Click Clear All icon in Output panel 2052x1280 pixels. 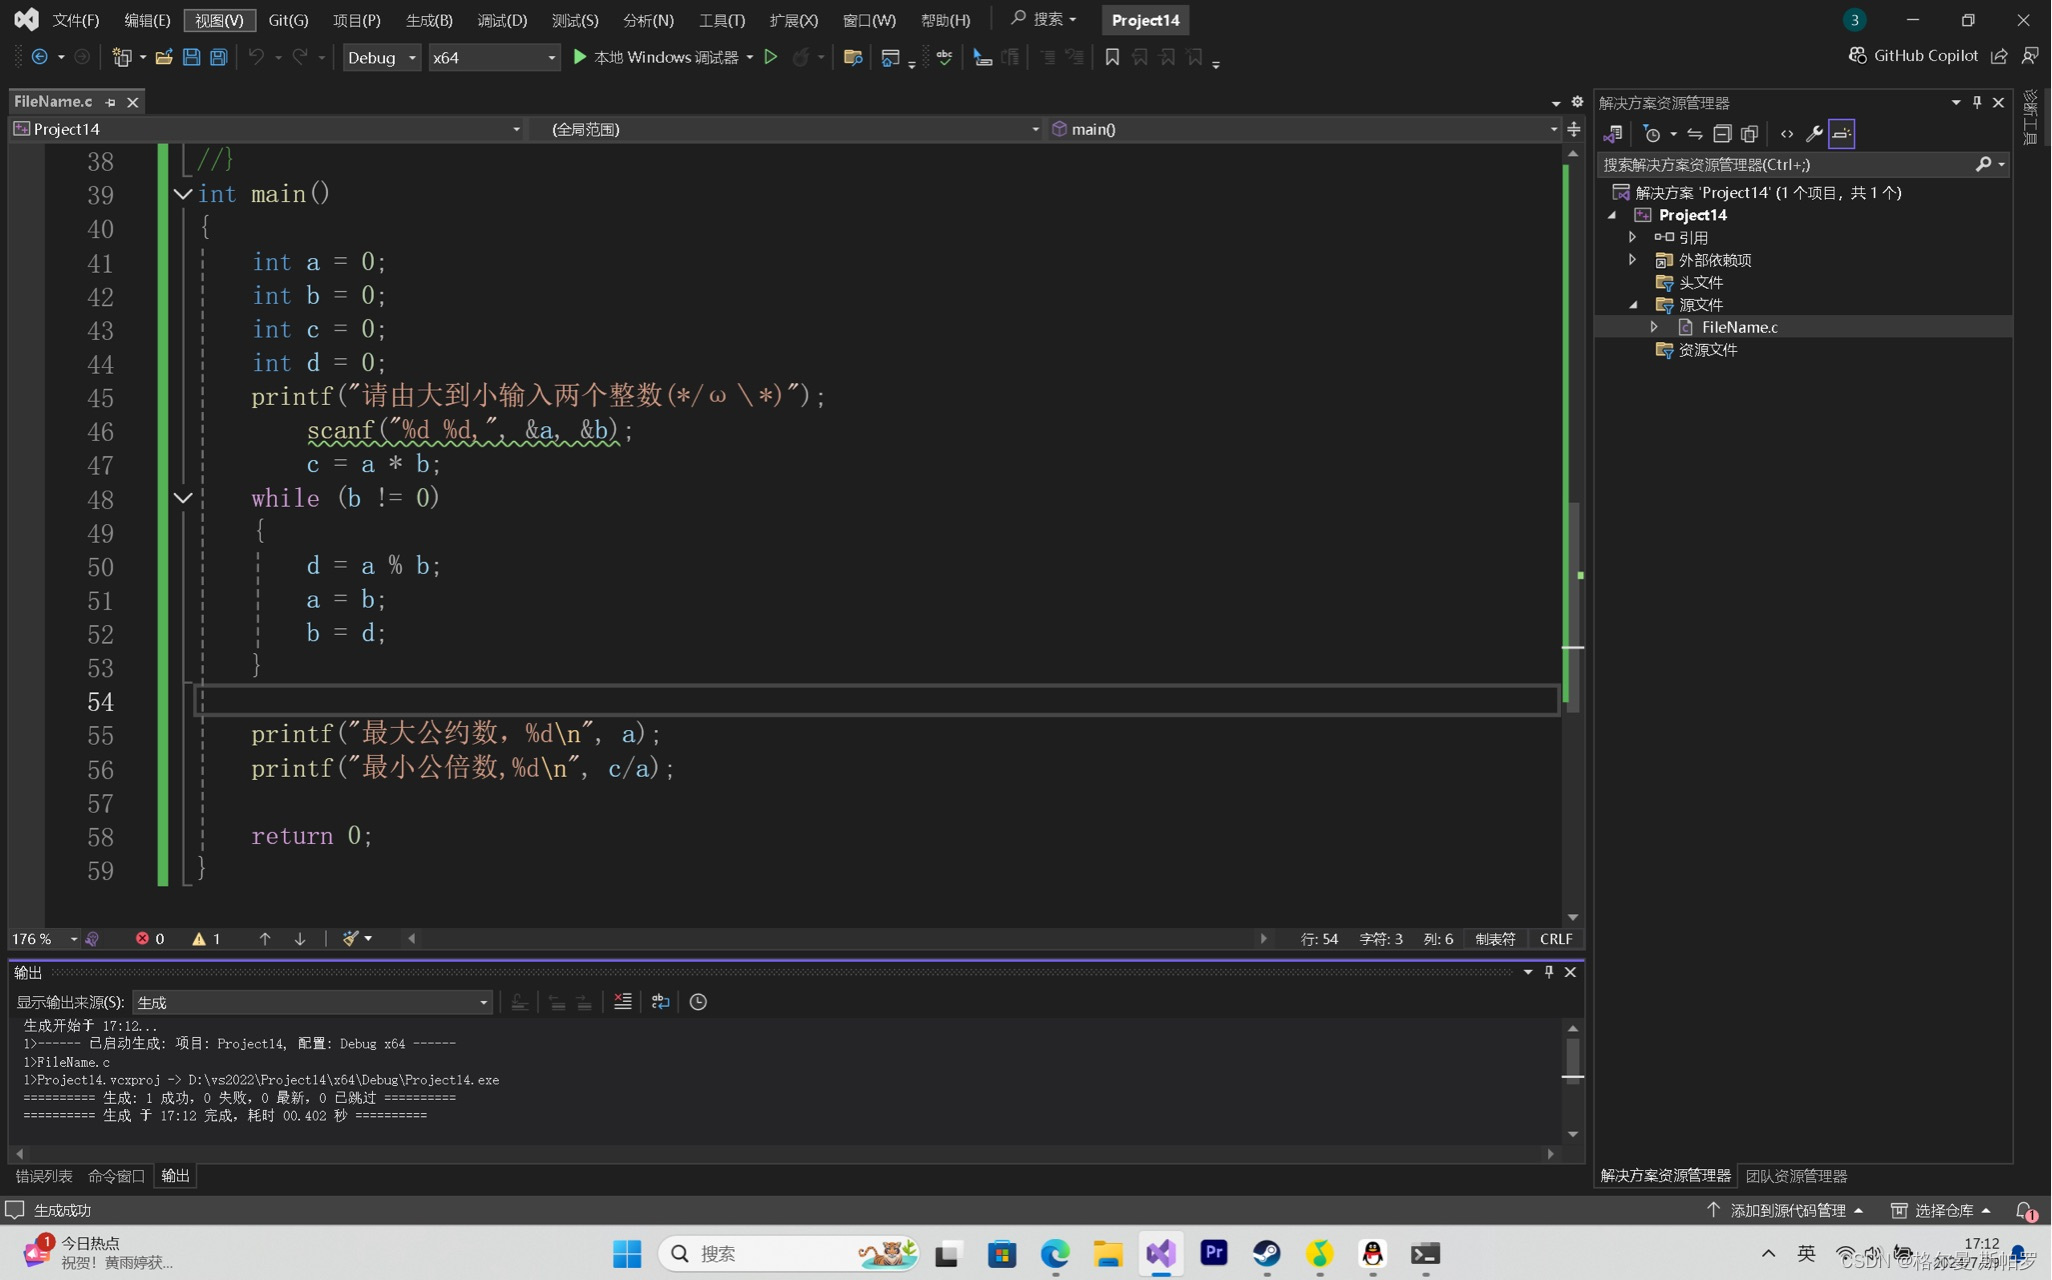pyautogui.click(x=623, y=1001)
